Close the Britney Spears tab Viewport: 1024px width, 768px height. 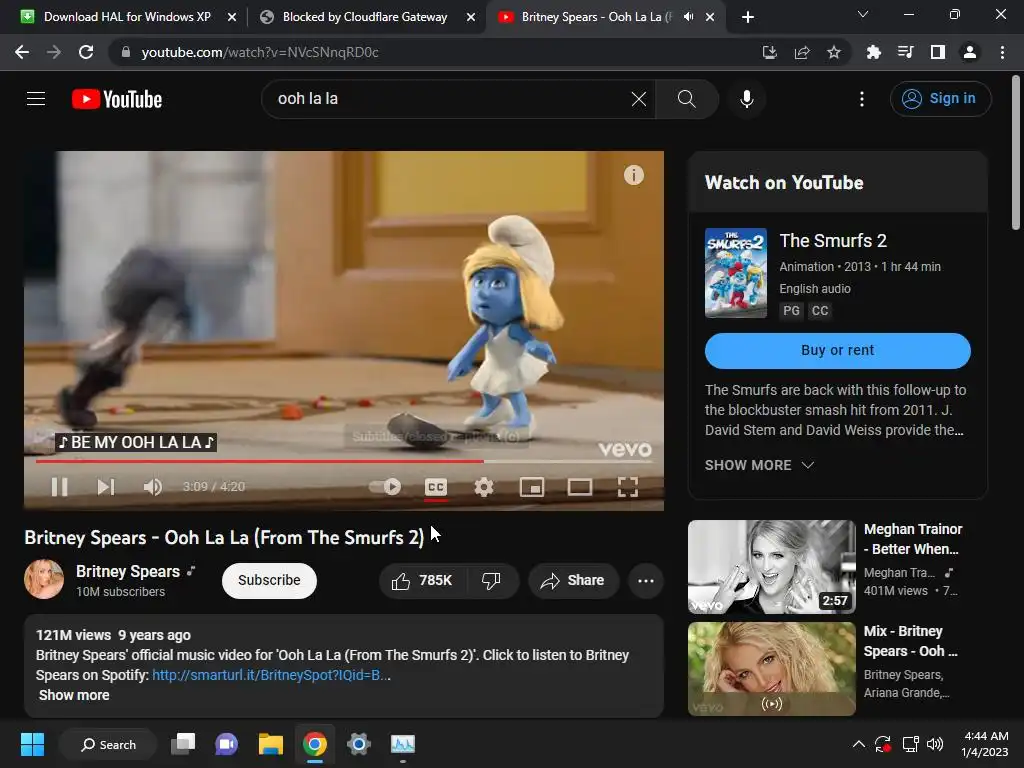[x=710, y=17]
